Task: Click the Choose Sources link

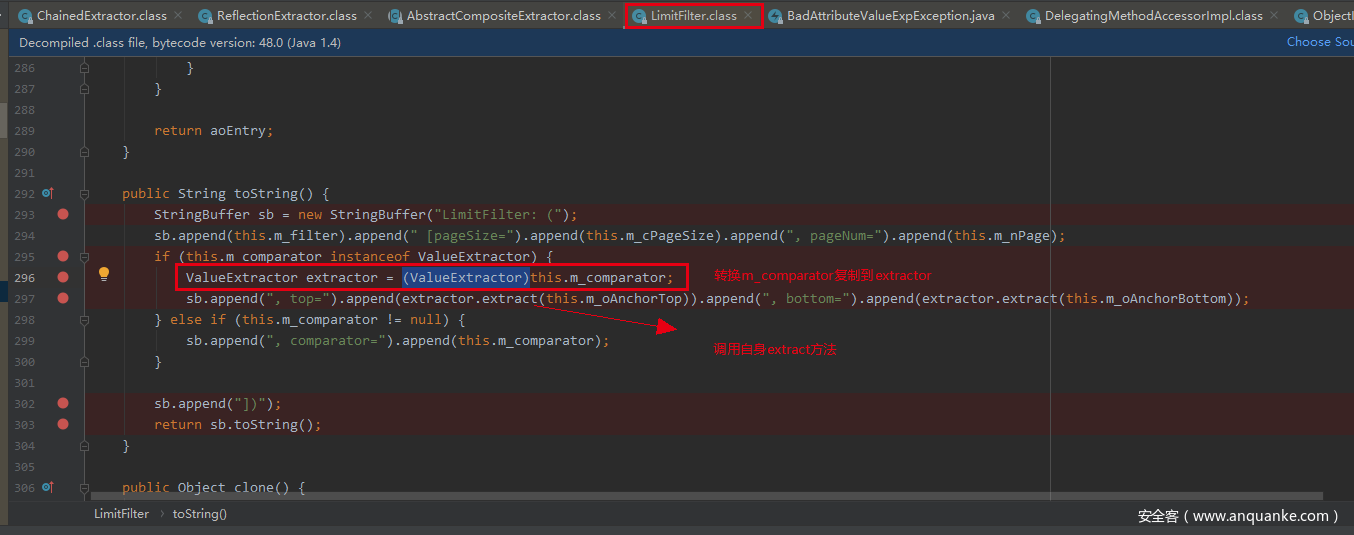Action: tap(1320, 42)
